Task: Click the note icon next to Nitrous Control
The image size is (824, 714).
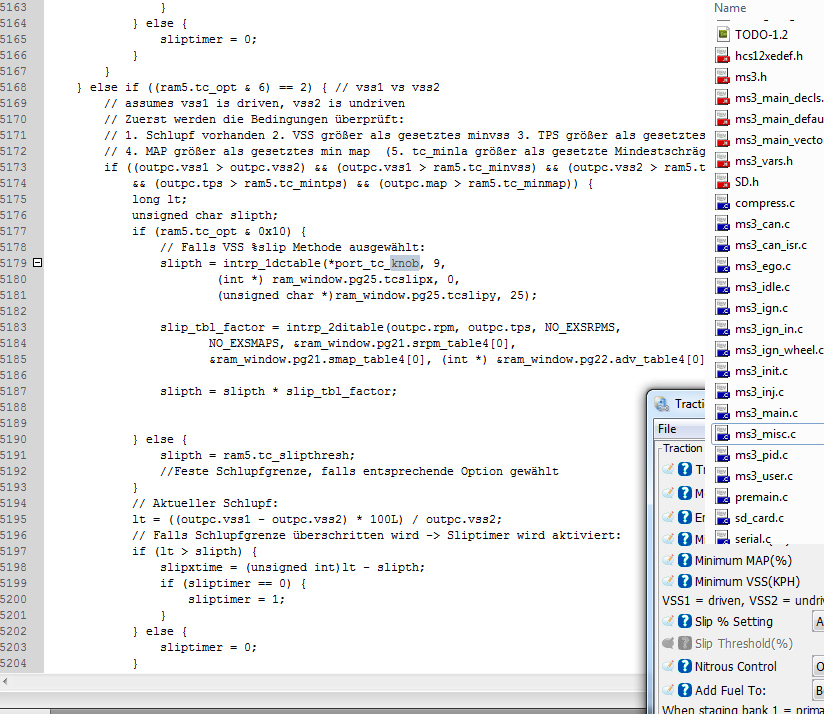Action: coord(669,667)
